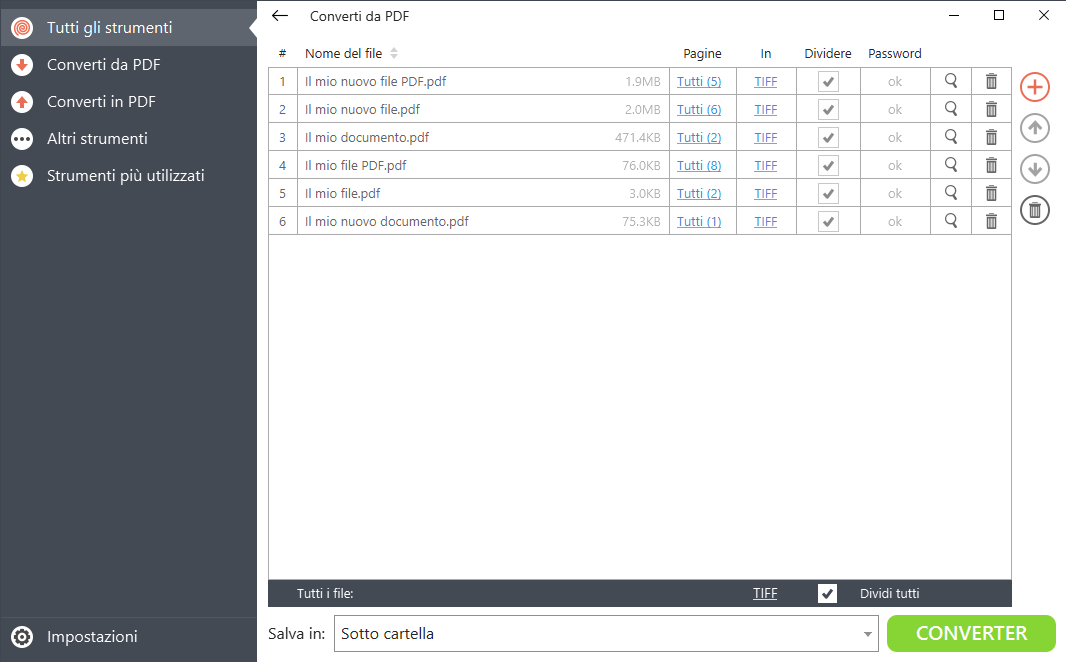Add a file with the red plus button
1066x662 pixels.
(1035, 87)
